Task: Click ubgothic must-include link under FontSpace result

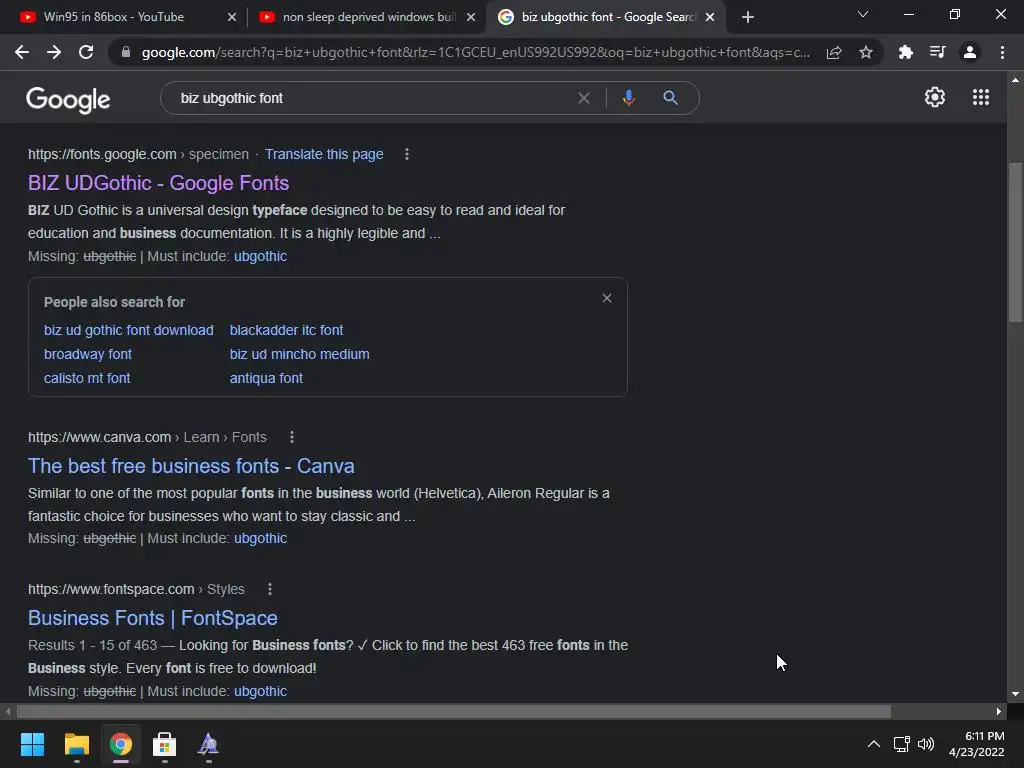Action: 261,691
